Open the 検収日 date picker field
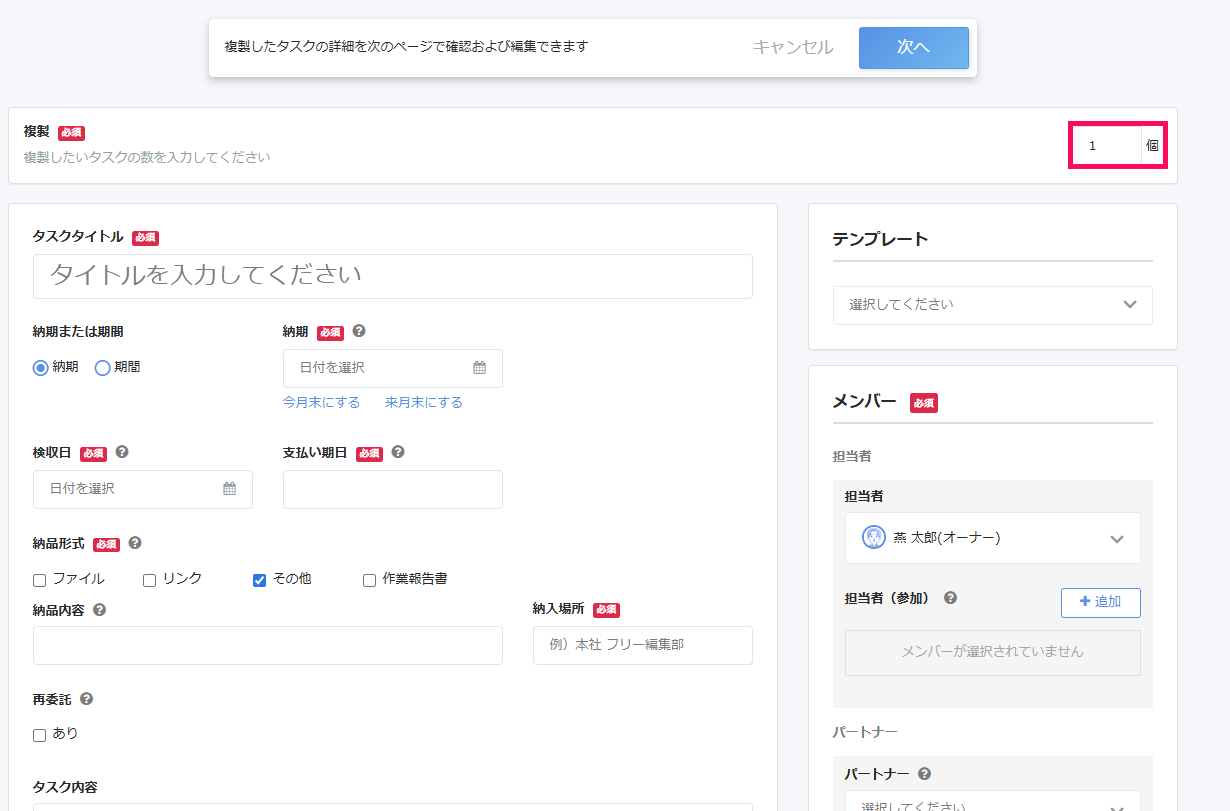This screenshot has width=1230, height=811. [143, 489]
